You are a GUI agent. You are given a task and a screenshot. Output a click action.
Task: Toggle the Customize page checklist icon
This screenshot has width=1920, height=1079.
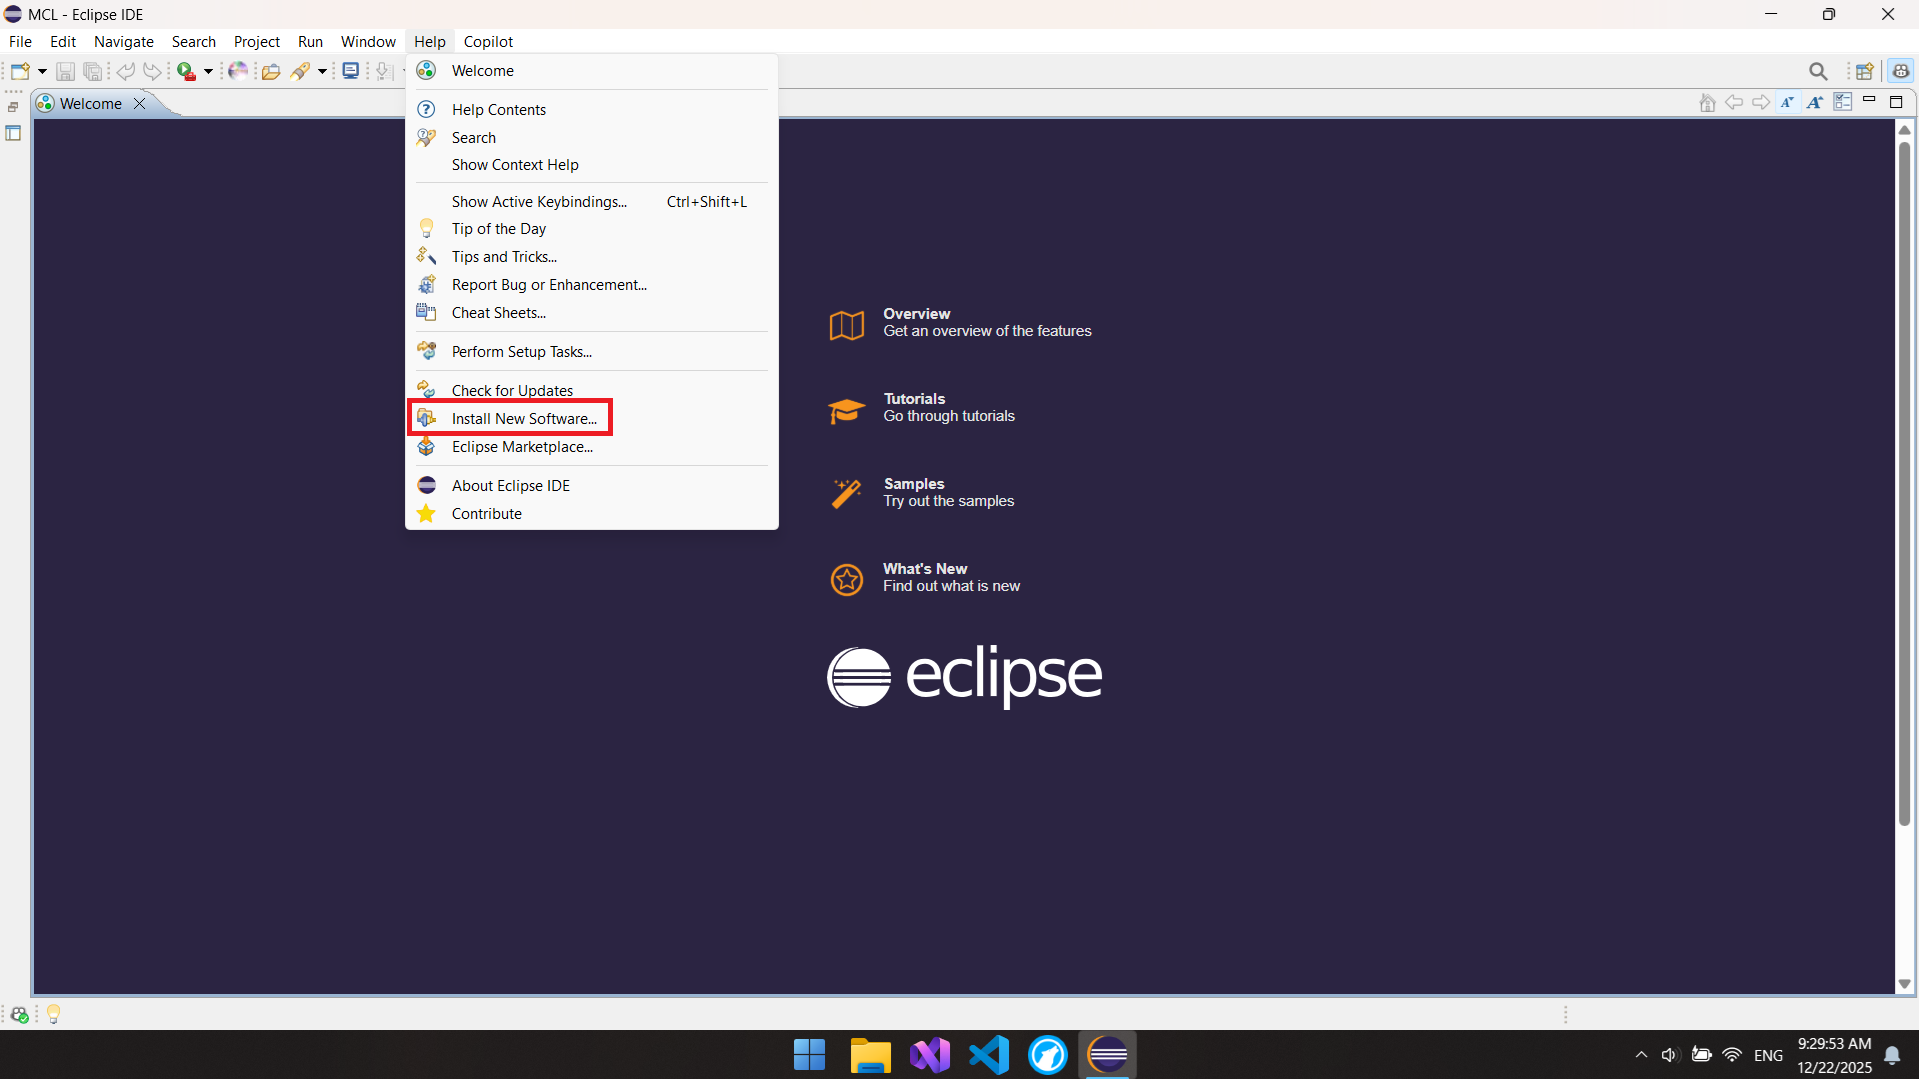click(1842, 102)
